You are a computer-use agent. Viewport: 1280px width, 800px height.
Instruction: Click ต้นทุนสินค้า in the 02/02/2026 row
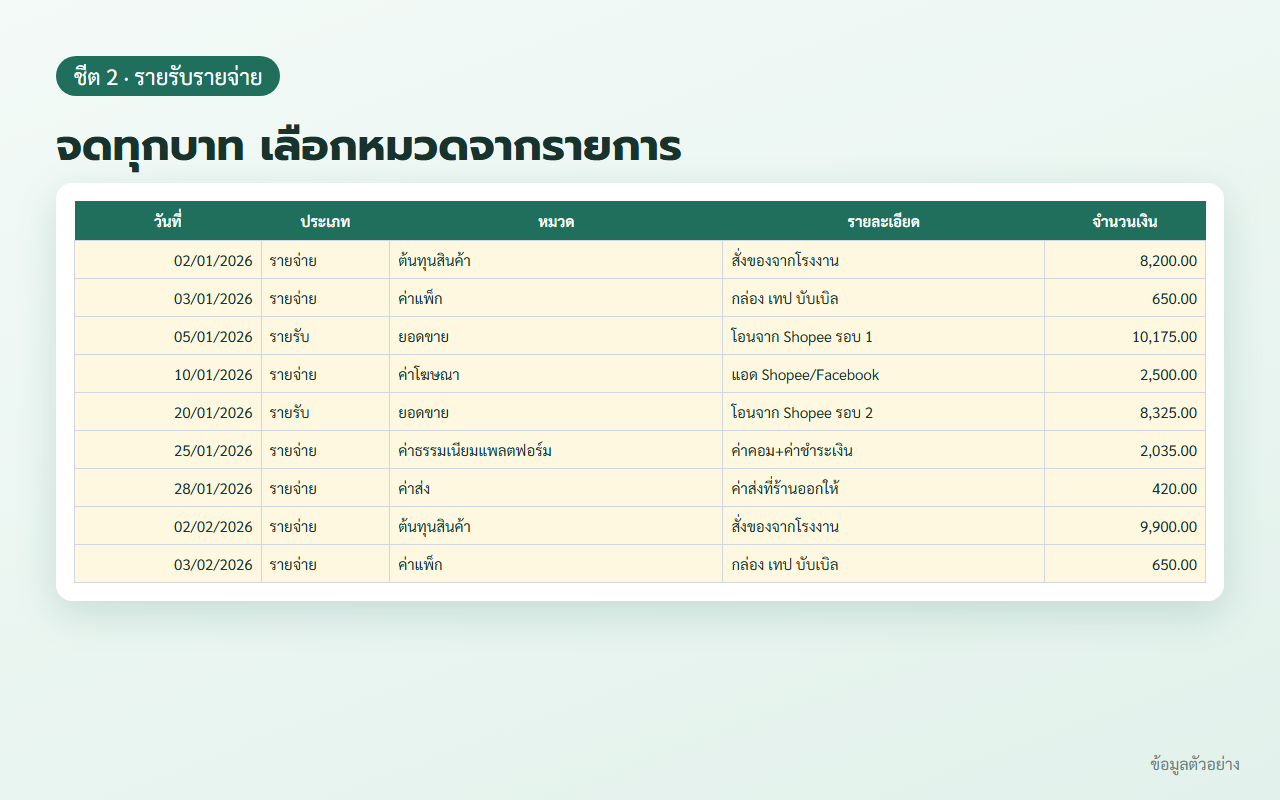click(x=556, y=526)
